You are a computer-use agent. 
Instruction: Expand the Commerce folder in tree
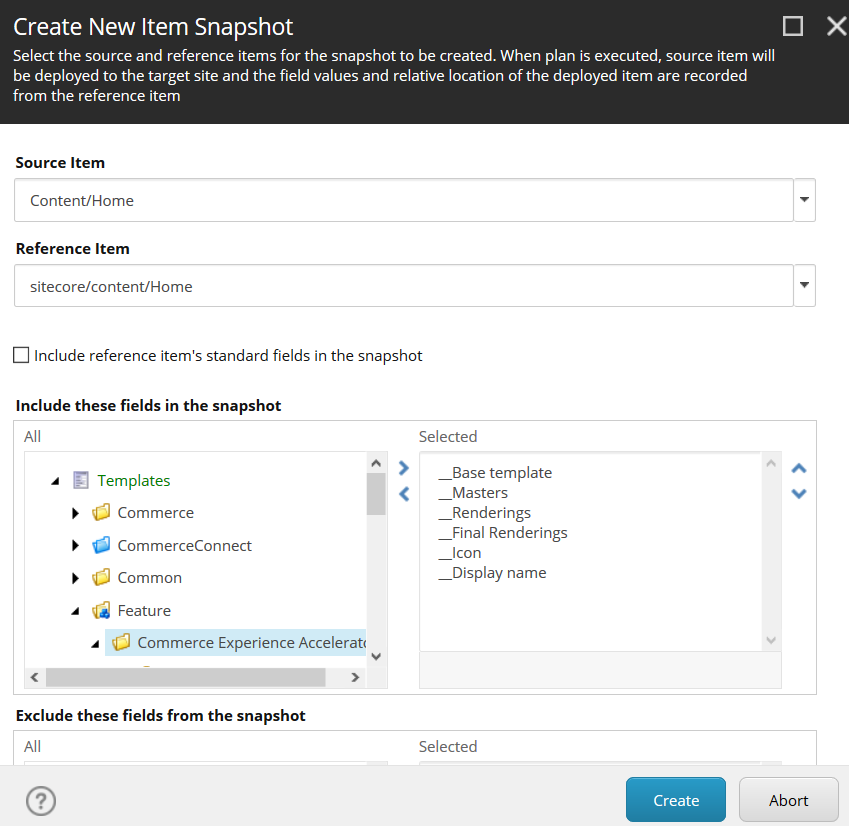tap(76, 513)
